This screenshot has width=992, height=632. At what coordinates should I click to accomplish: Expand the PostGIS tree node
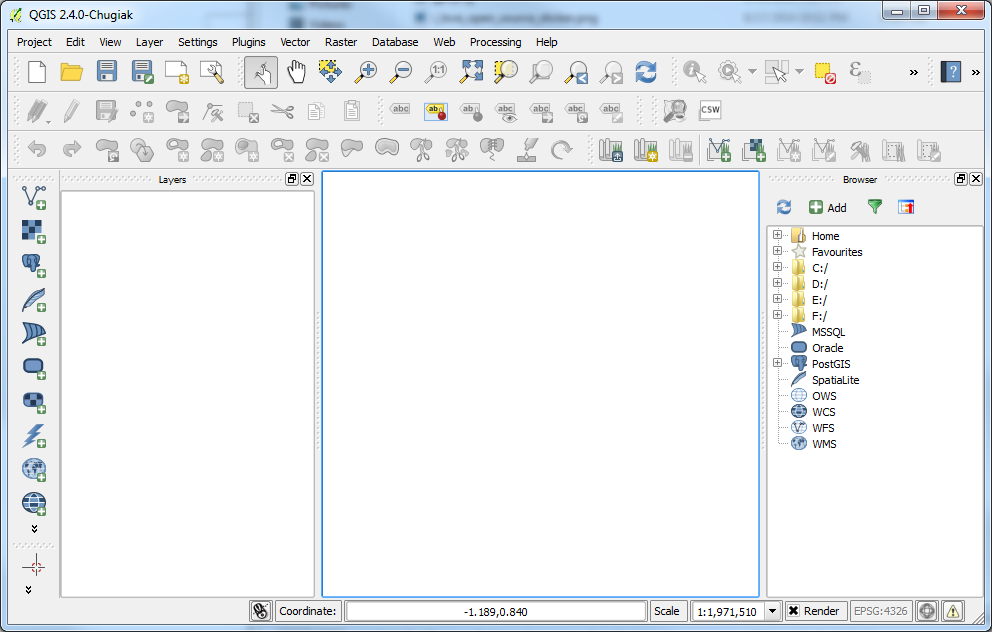(x=777, y=364)
